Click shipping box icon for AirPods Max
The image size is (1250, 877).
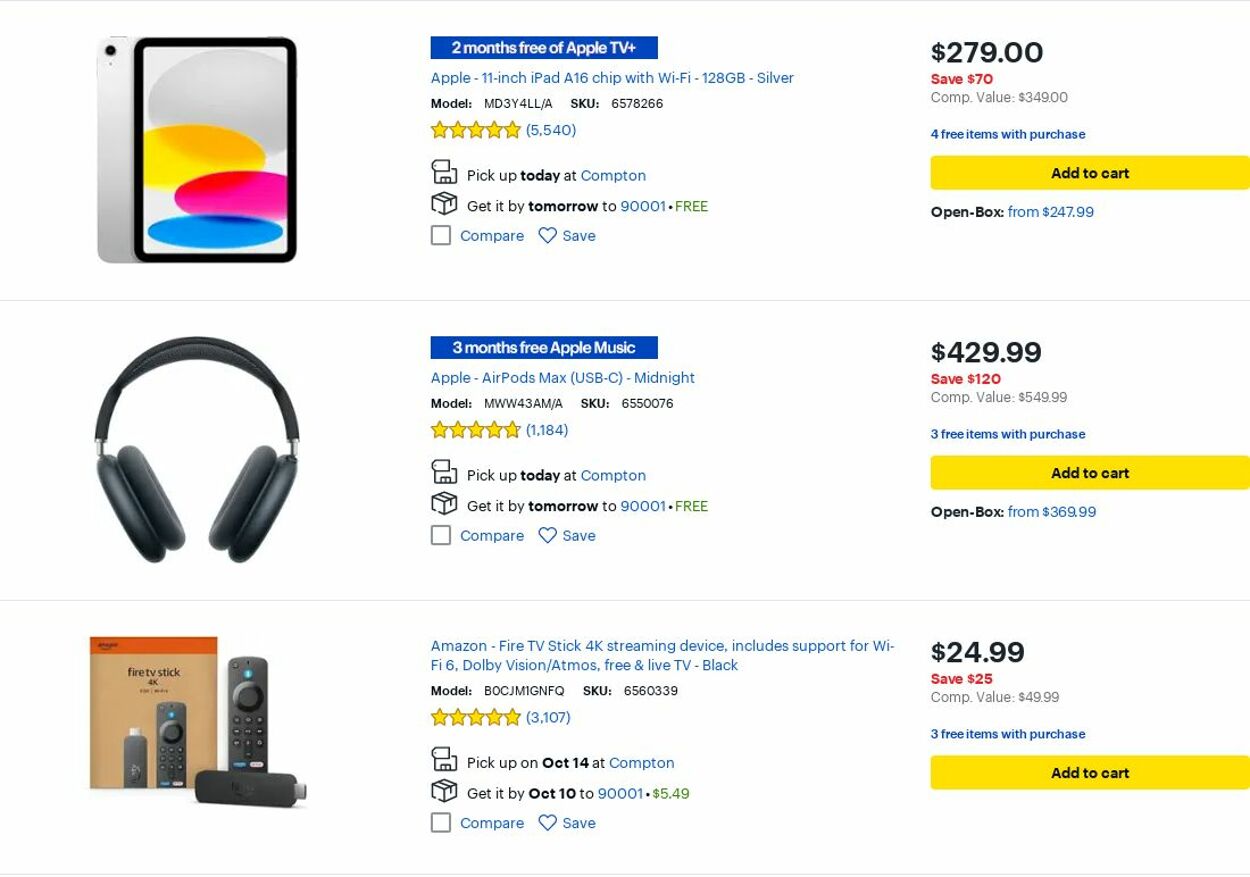click(x=444, y=504)
